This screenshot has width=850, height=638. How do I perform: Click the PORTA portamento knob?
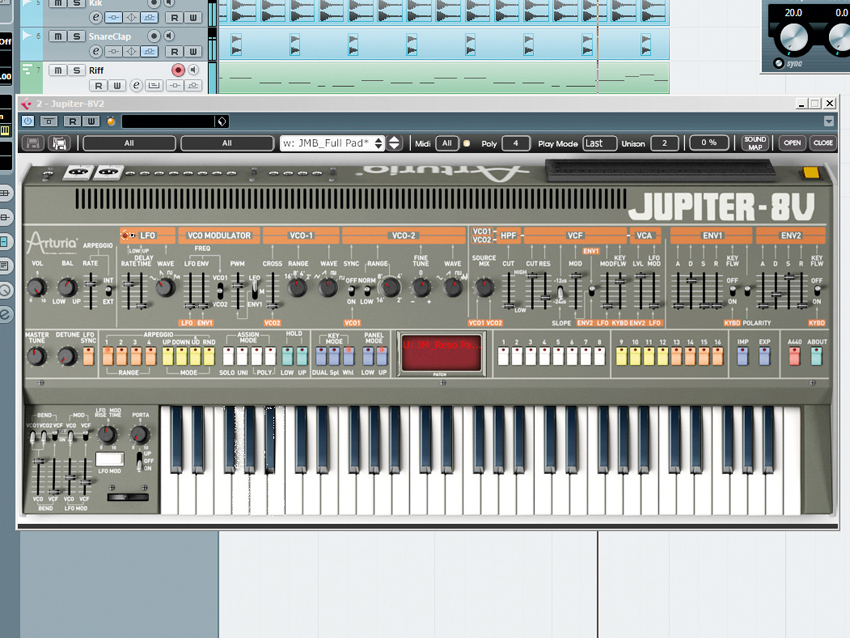click(x=140, y=434)
